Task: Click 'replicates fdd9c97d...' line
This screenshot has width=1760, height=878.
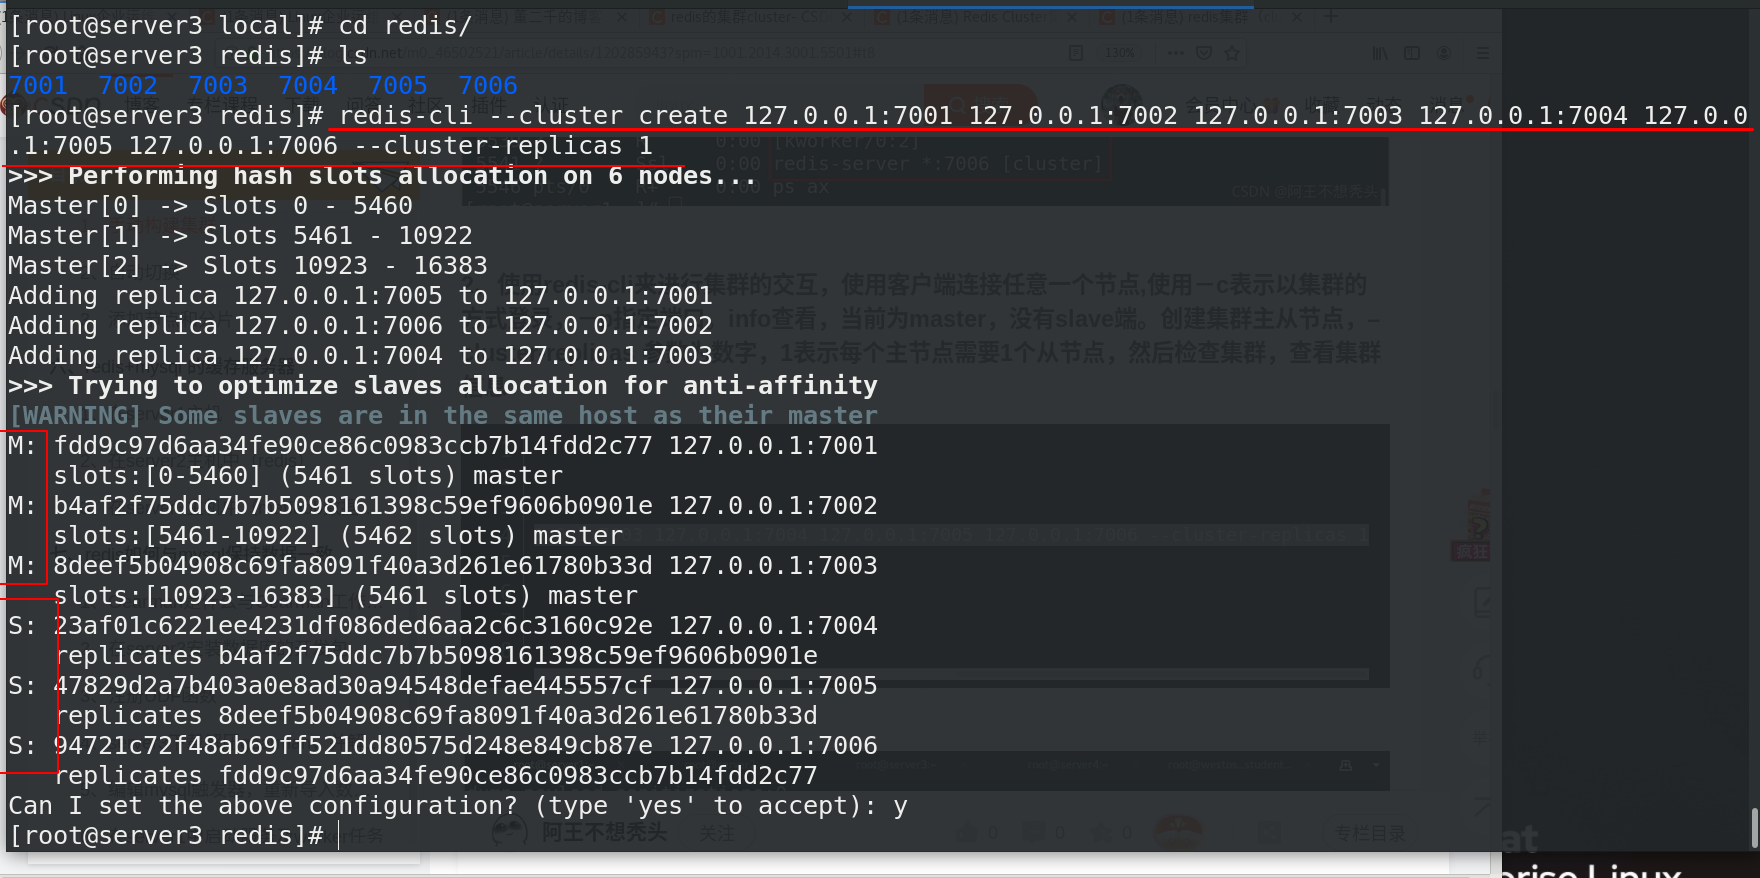Action: point(435,776)
